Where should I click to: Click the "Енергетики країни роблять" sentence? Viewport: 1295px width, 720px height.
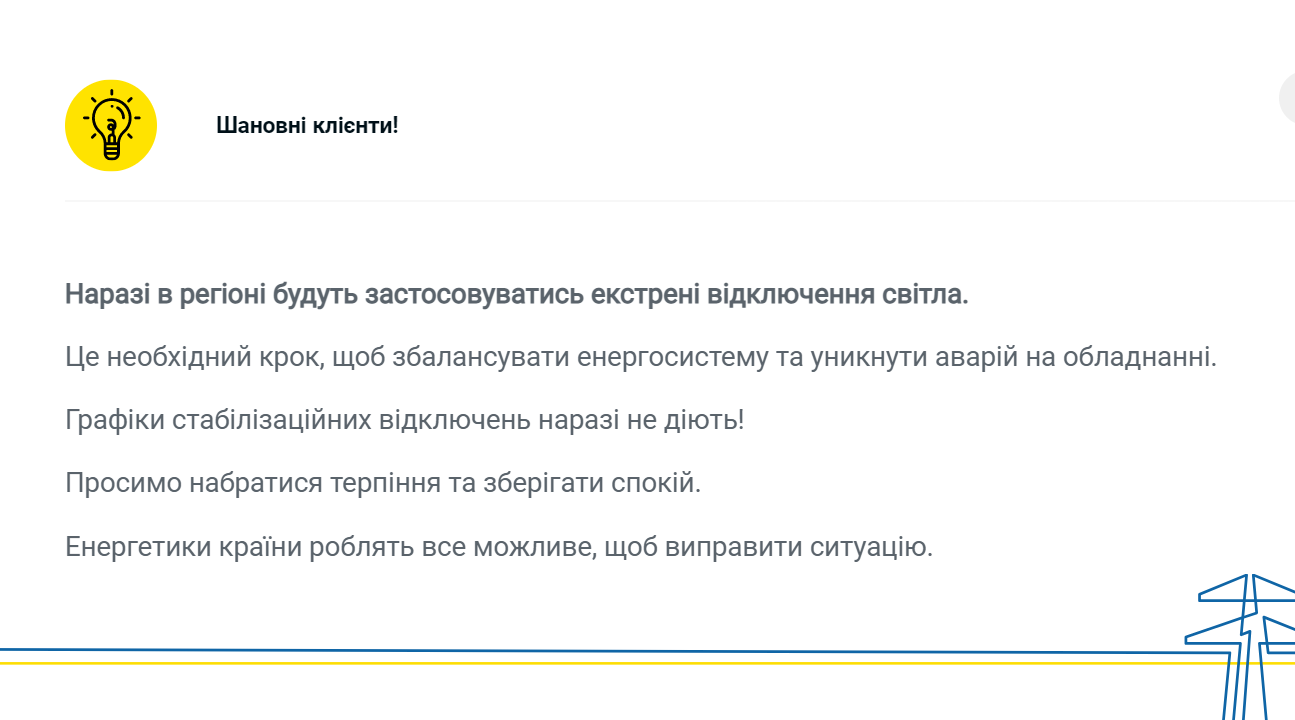point(498,547)
